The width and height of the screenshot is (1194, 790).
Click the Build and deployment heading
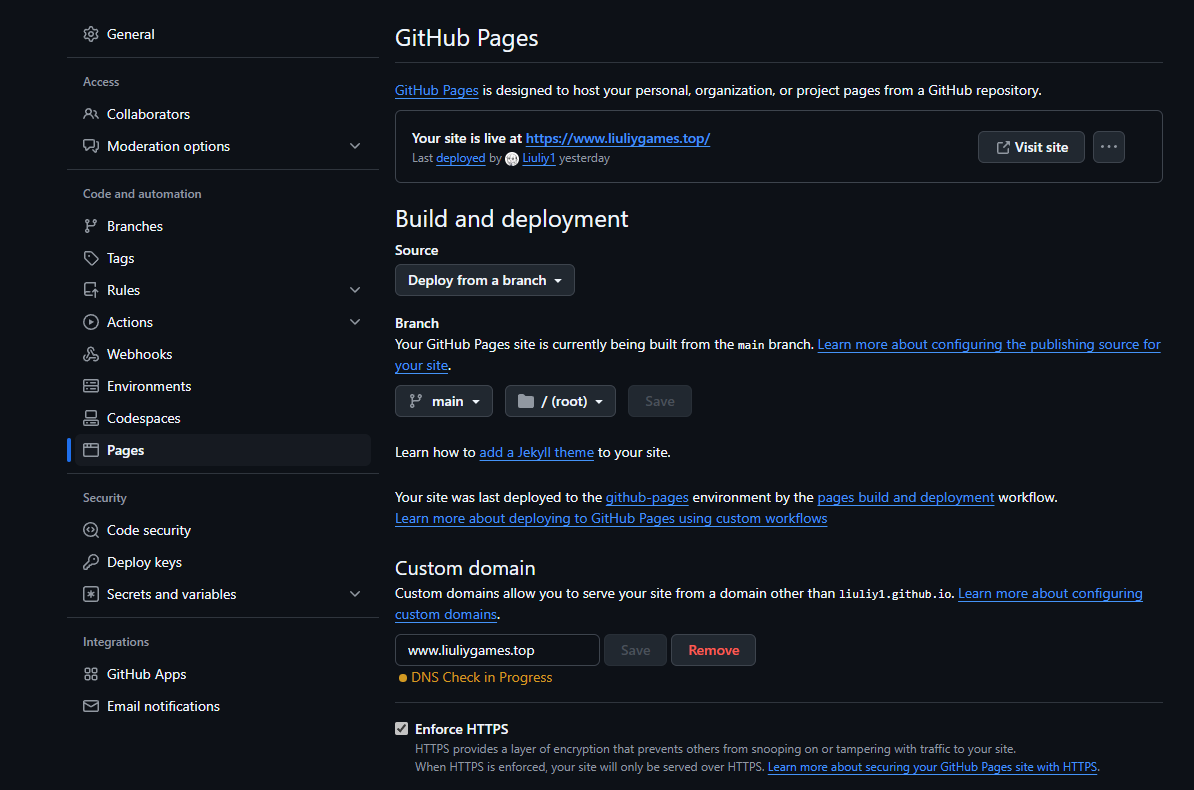click(512, 219)
